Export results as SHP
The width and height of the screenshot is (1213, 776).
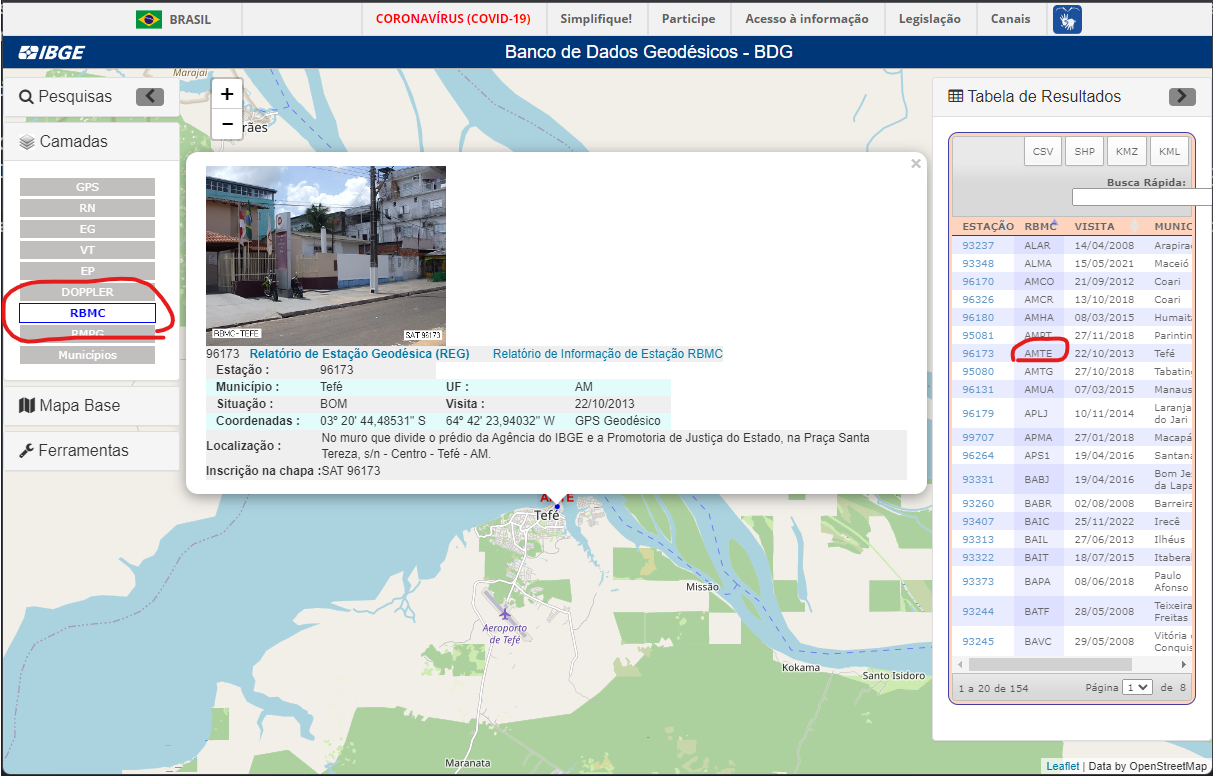1084,152
